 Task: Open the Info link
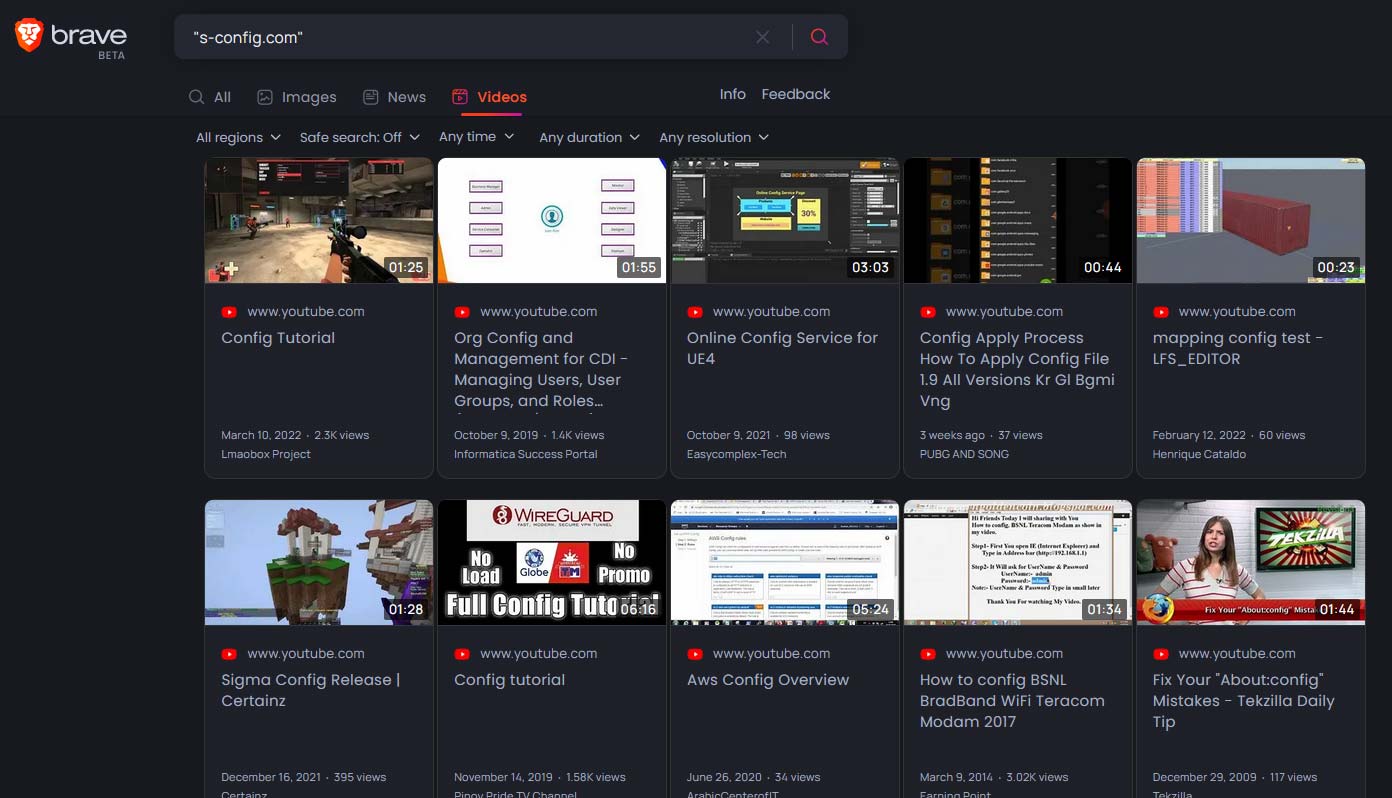point(733,94)
